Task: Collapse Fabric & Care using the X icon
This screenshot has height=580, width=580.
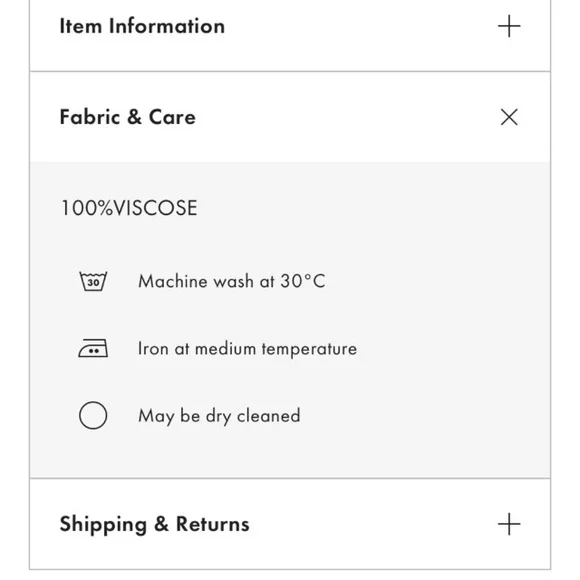Action: tap(509, 117)
